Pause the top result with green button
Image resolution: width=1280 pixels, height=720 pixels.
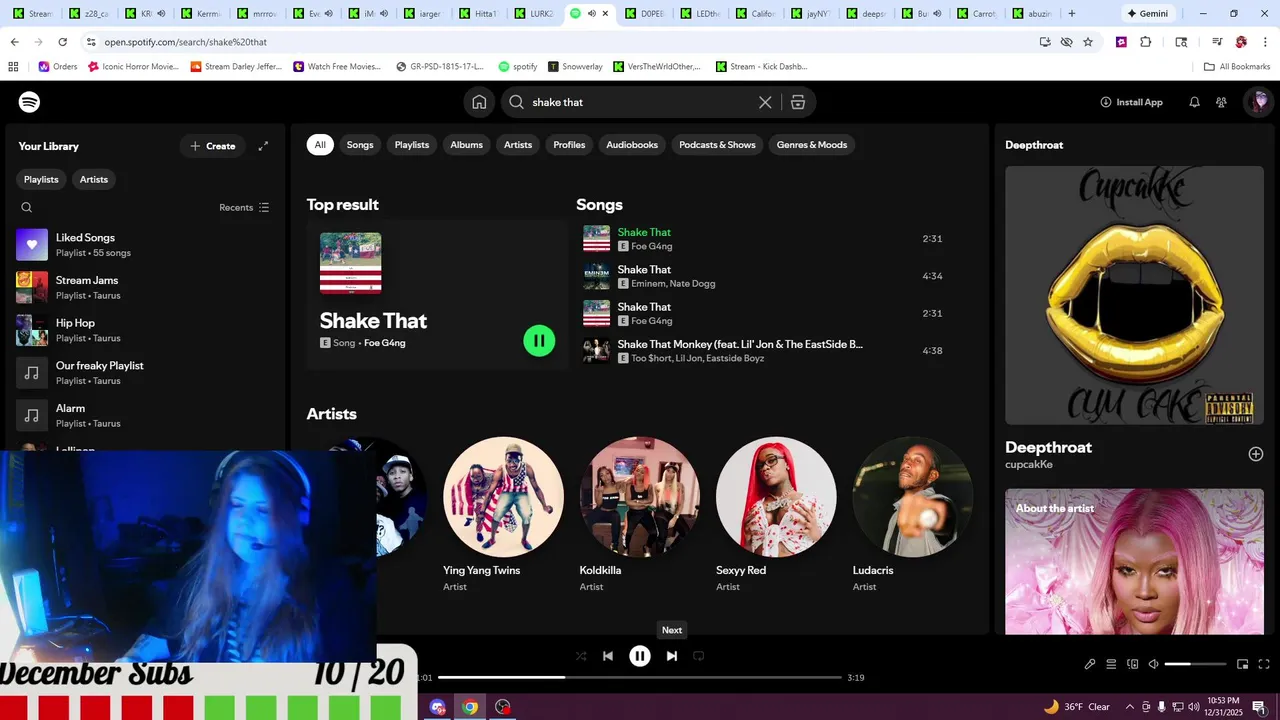(x=539, y=341)
